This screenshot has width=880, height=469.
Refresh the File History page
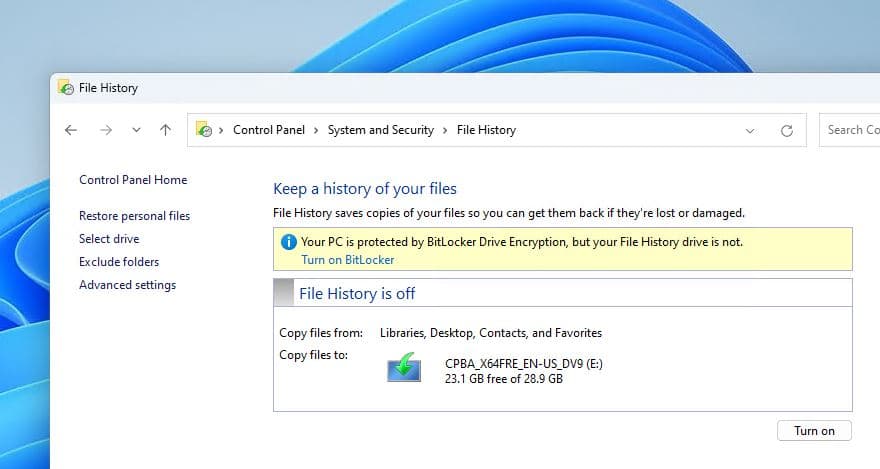tap(787, 131)
